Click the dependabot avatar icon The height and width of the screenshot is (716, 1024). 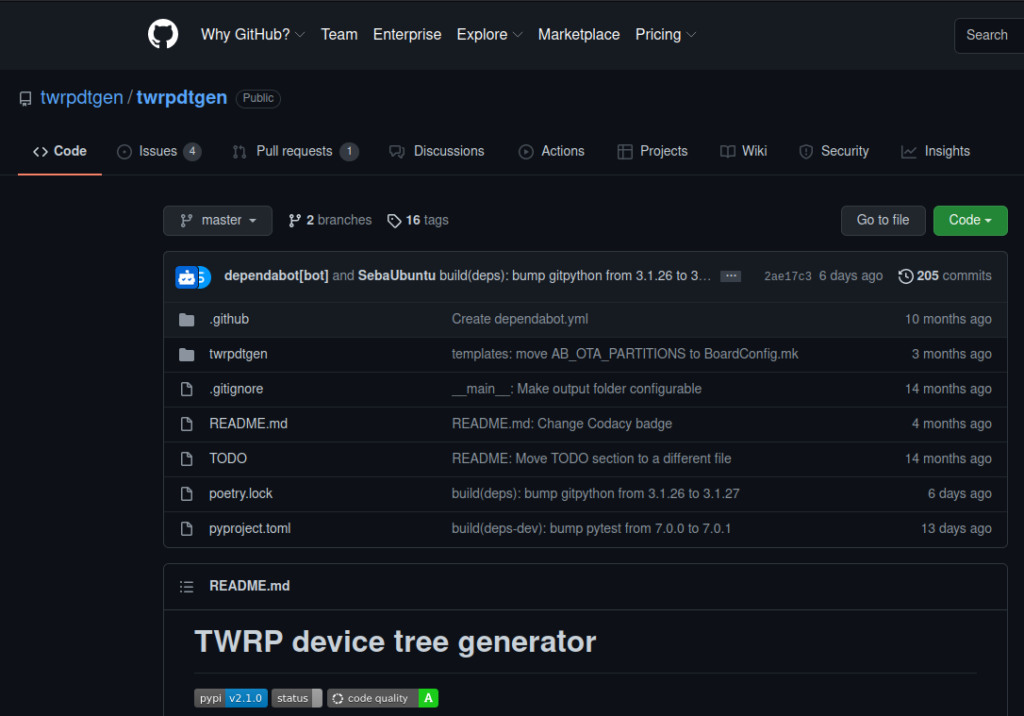pos(187,277)
